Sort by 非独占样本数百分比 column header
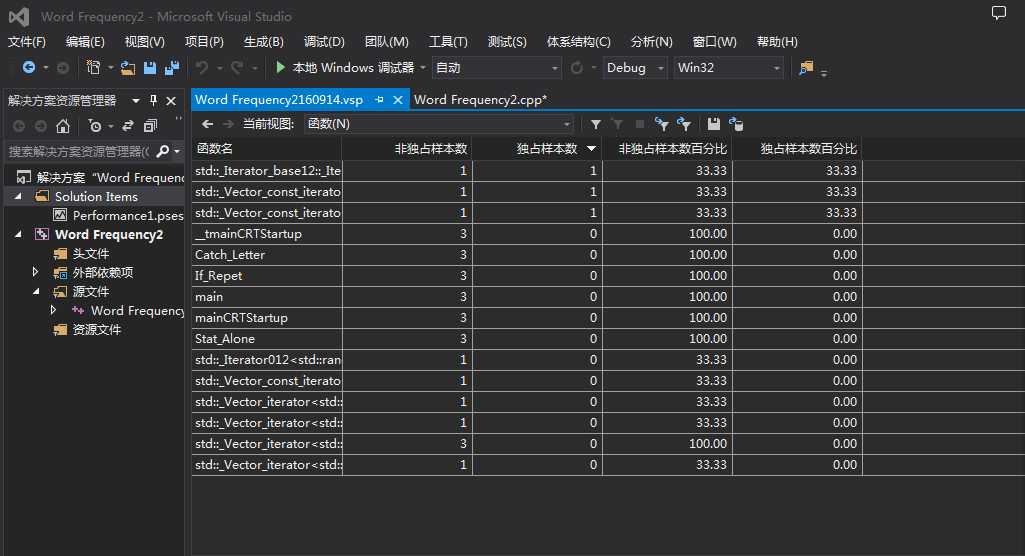Viewport: 1025px width, 556px height. [667, 149]
